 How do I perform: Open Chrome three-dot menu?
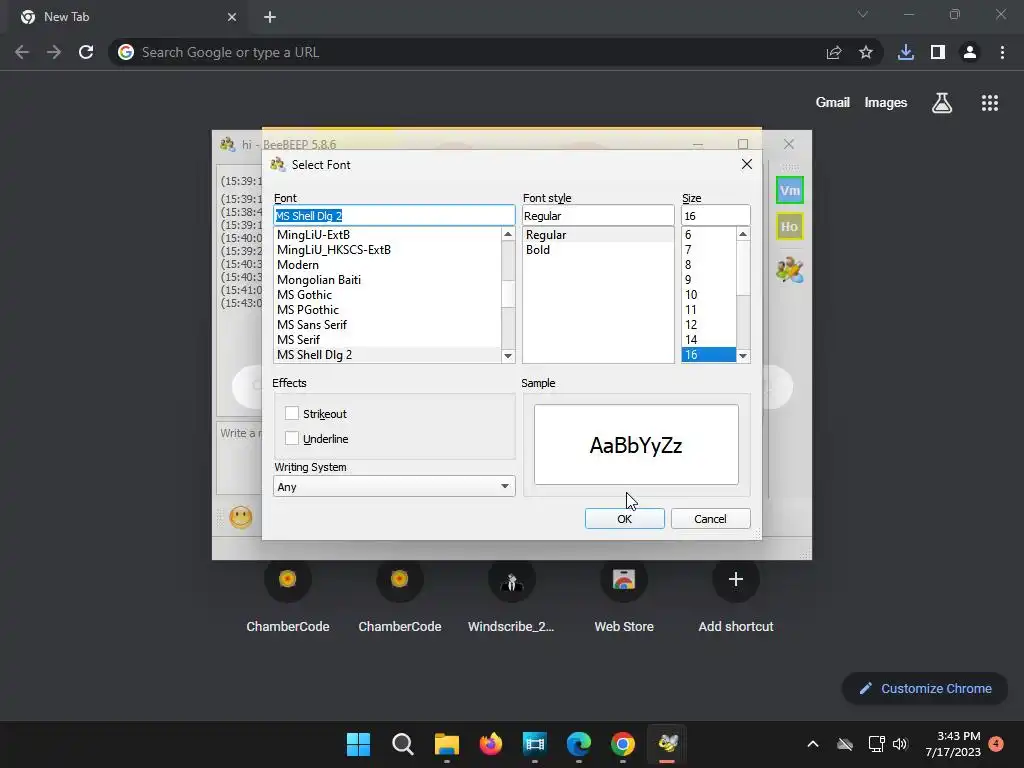[1002, 52]
